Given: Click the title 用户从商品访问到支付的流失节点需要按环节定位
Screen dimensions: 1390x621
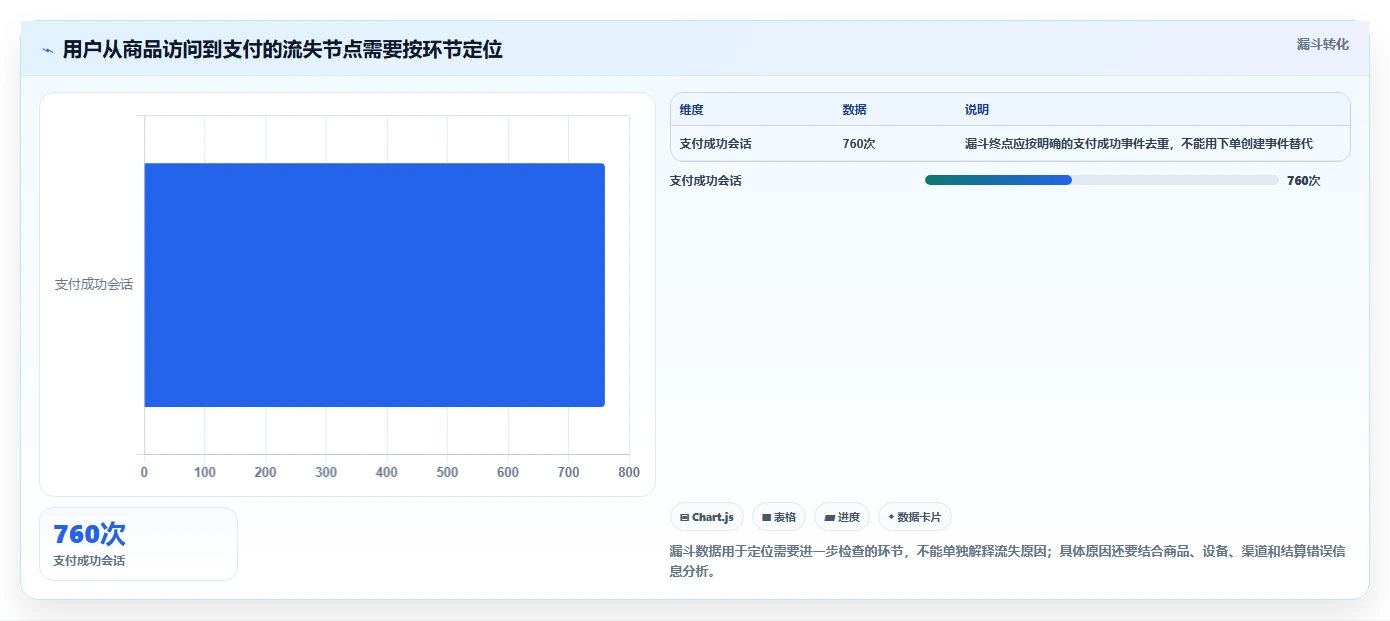Looking at the screenshot, I should [283, 50].
